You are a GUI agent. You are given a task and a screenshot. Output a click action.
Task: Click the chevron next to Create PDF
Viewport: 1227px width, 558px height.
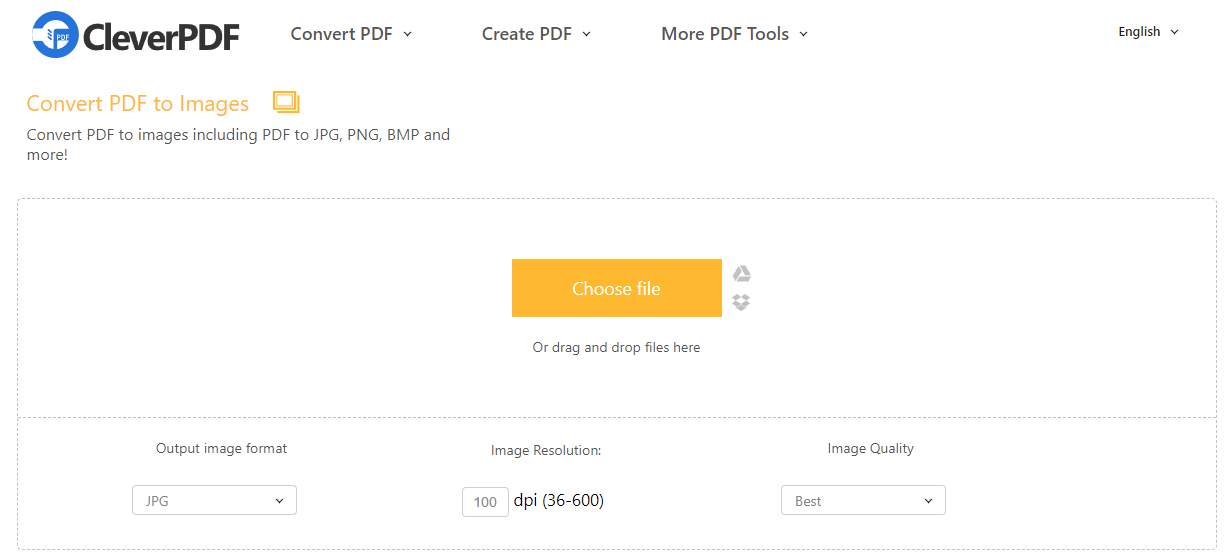point(586,35)
